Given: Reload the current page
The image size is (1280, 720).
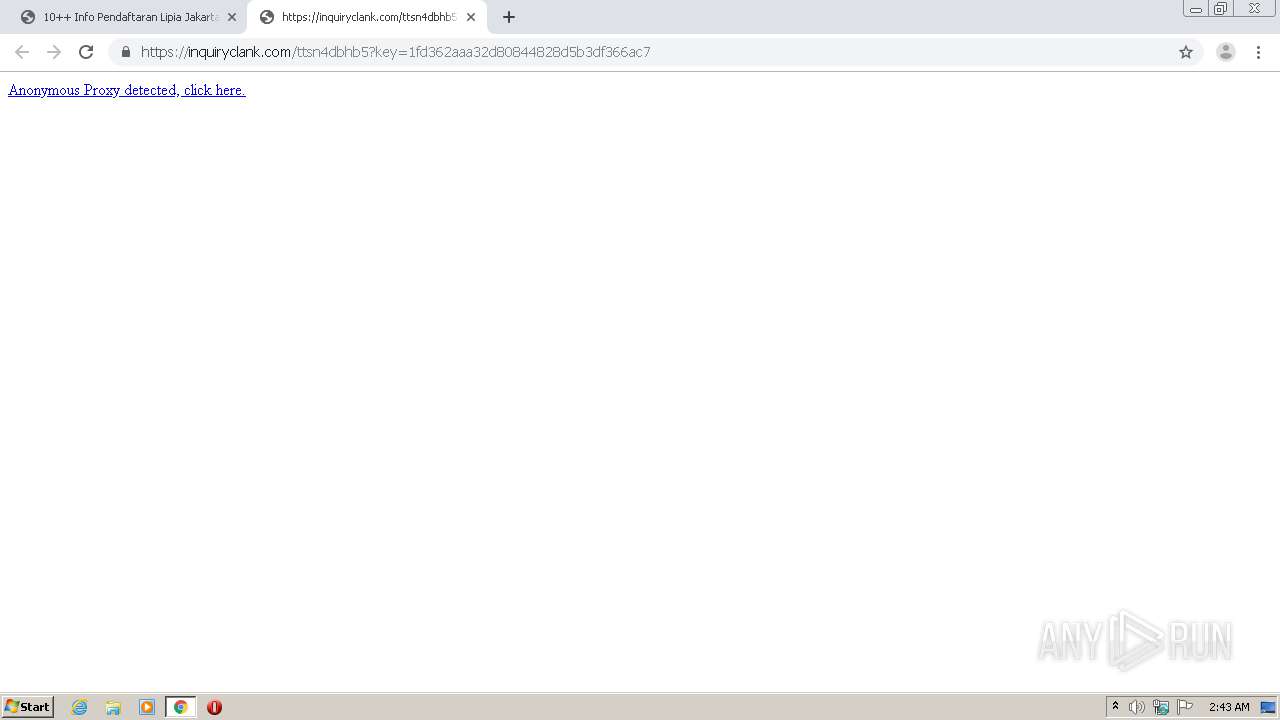Looking at the screenshot, I should (x=86, y=52).
